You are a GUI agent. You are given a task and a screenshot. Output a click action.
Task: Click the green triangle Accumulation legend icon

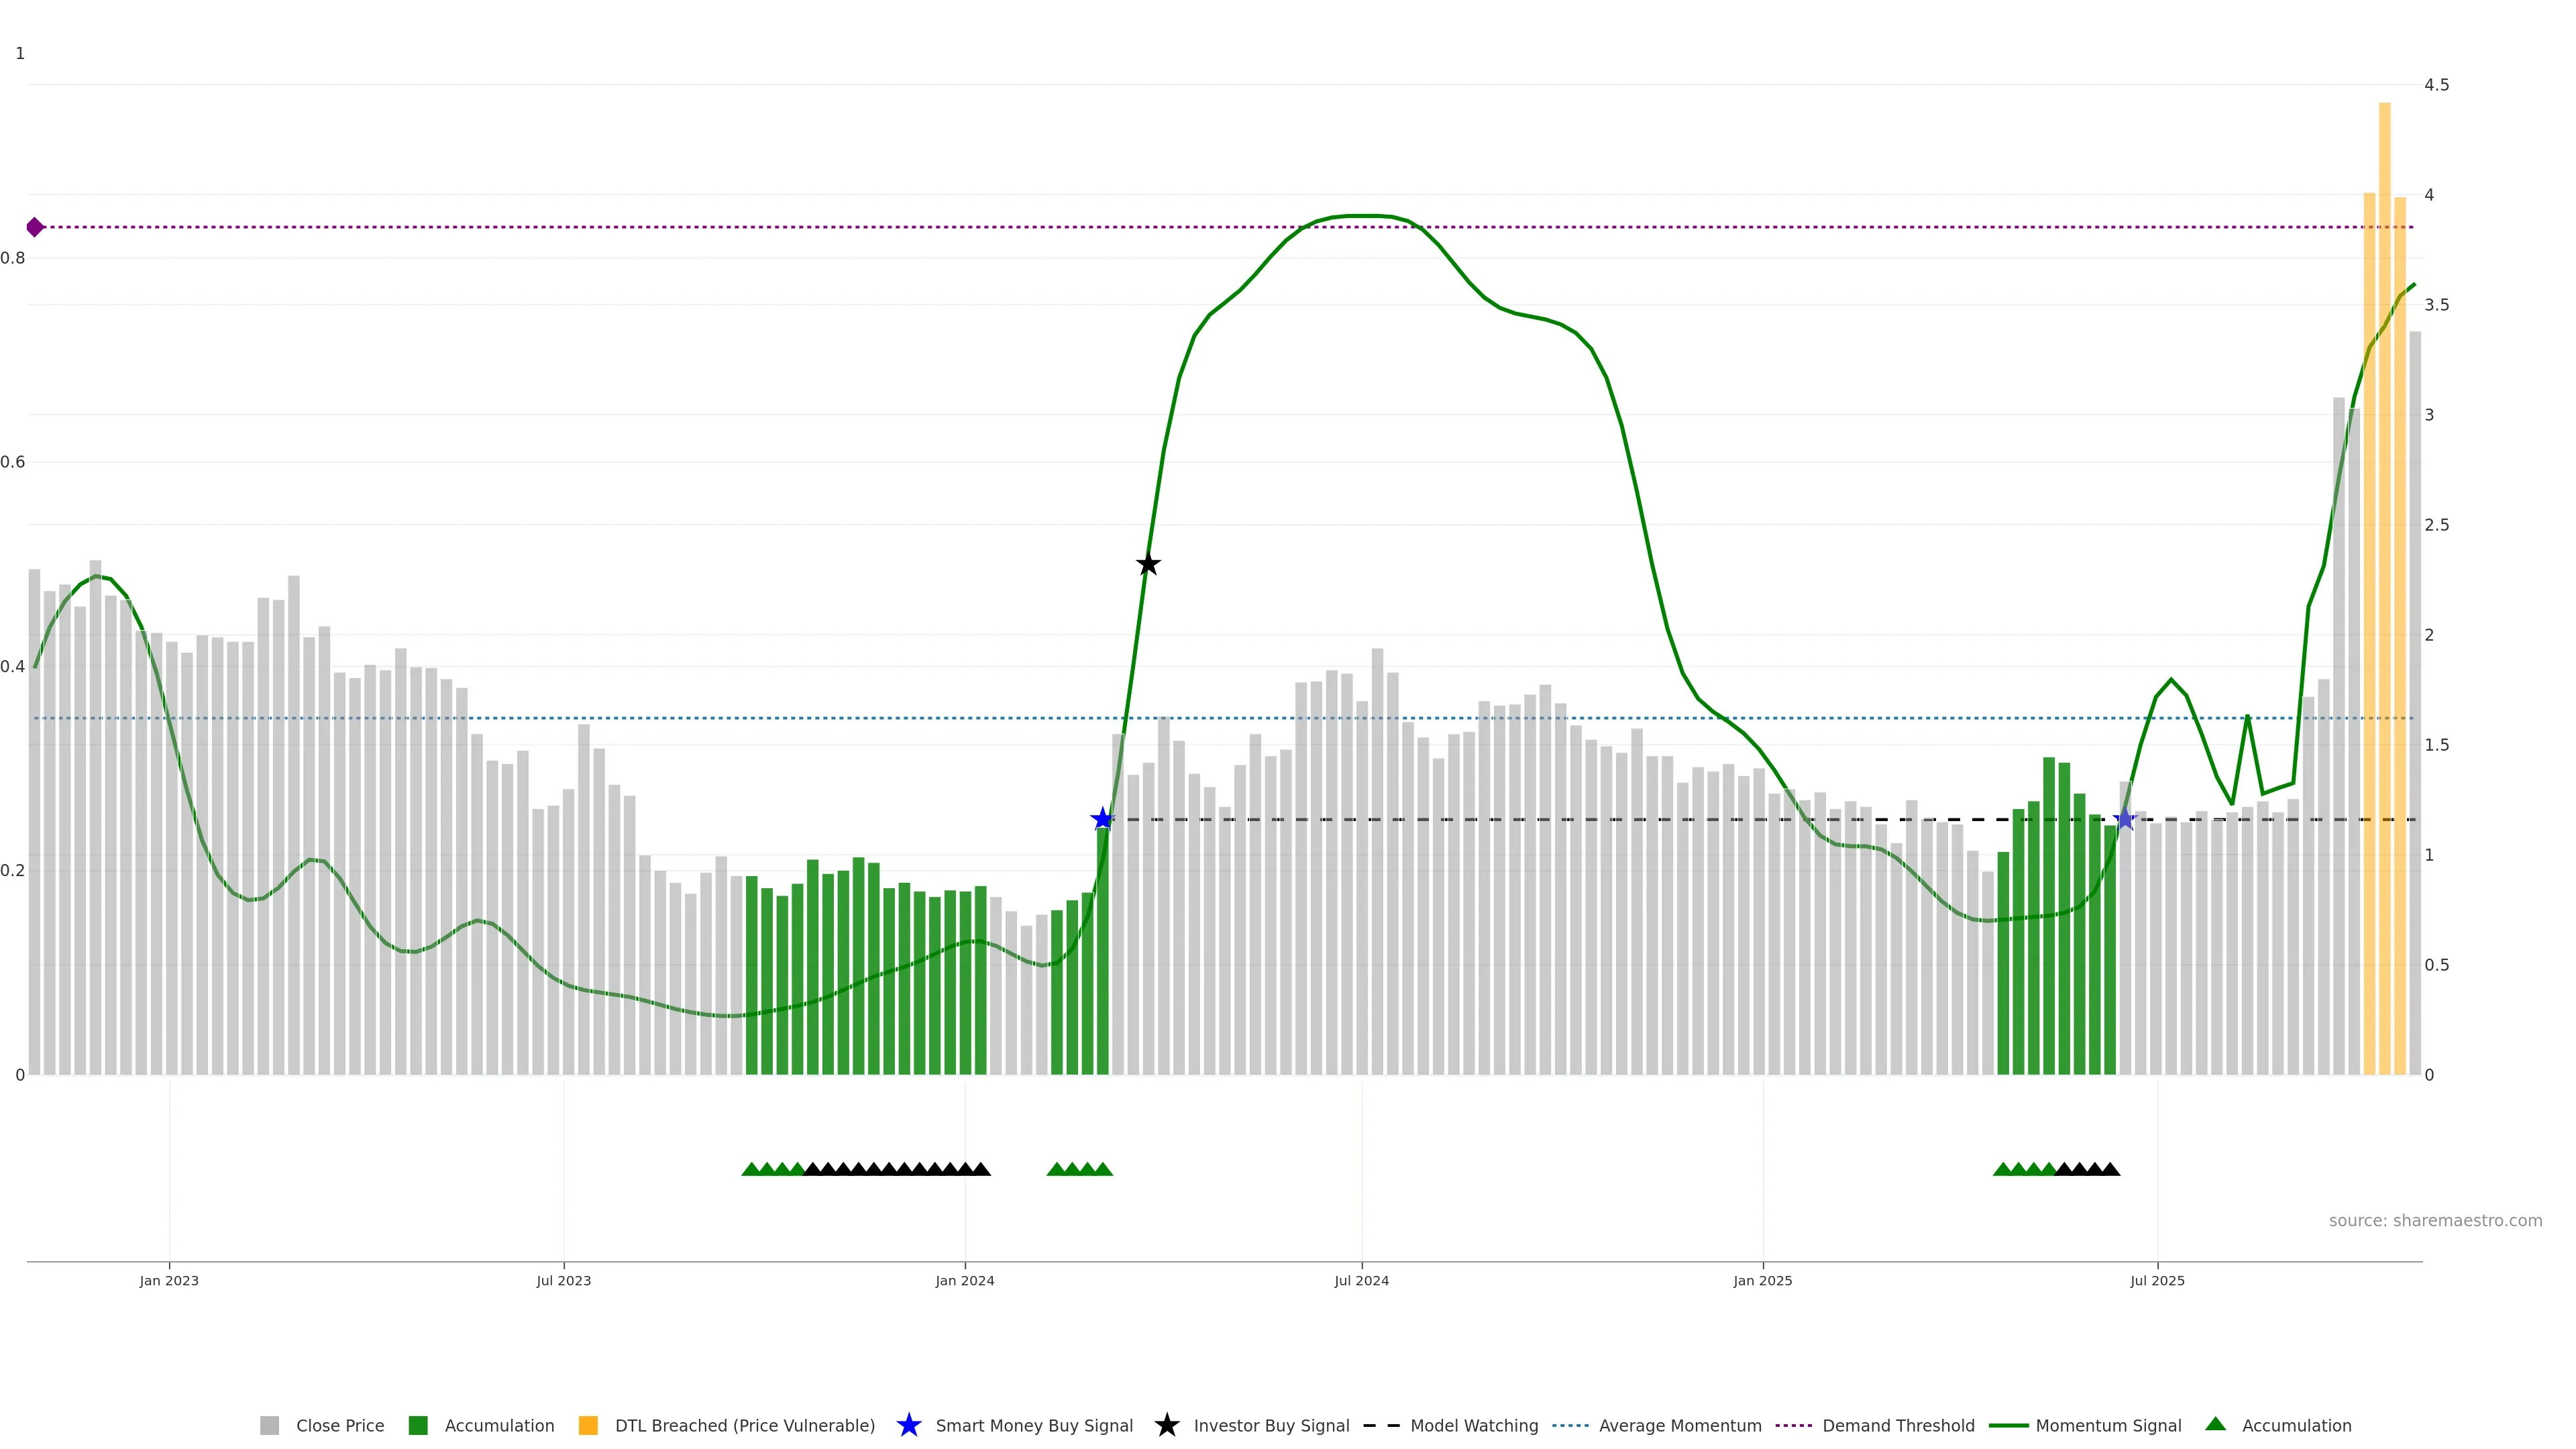coord(2215,1424)
